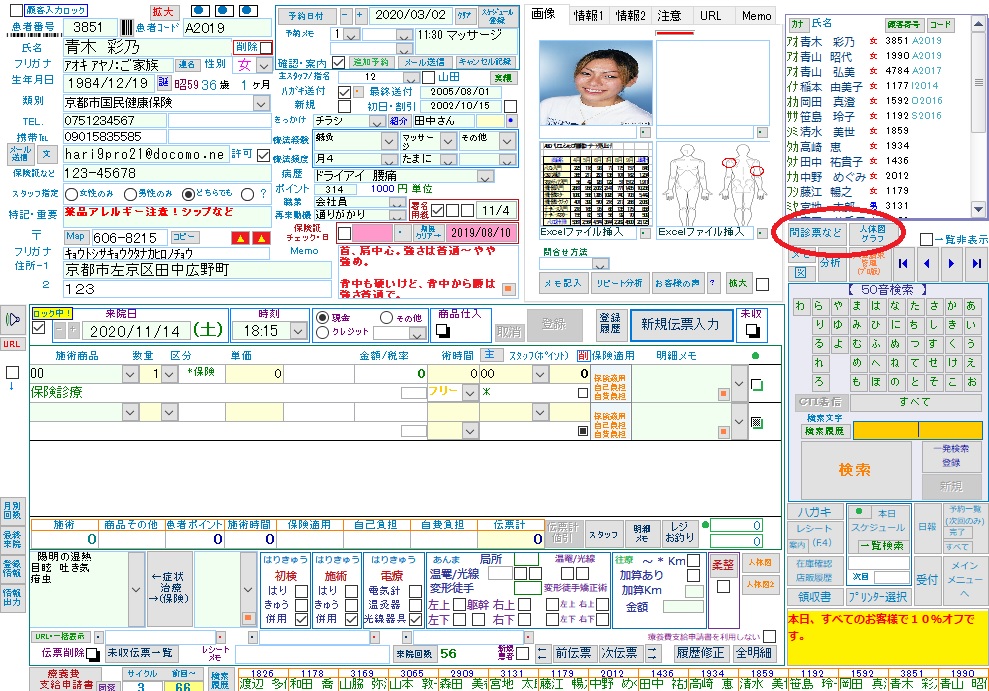
Task: Select the 男性のみ radio button
Action: tap(130, 194)
